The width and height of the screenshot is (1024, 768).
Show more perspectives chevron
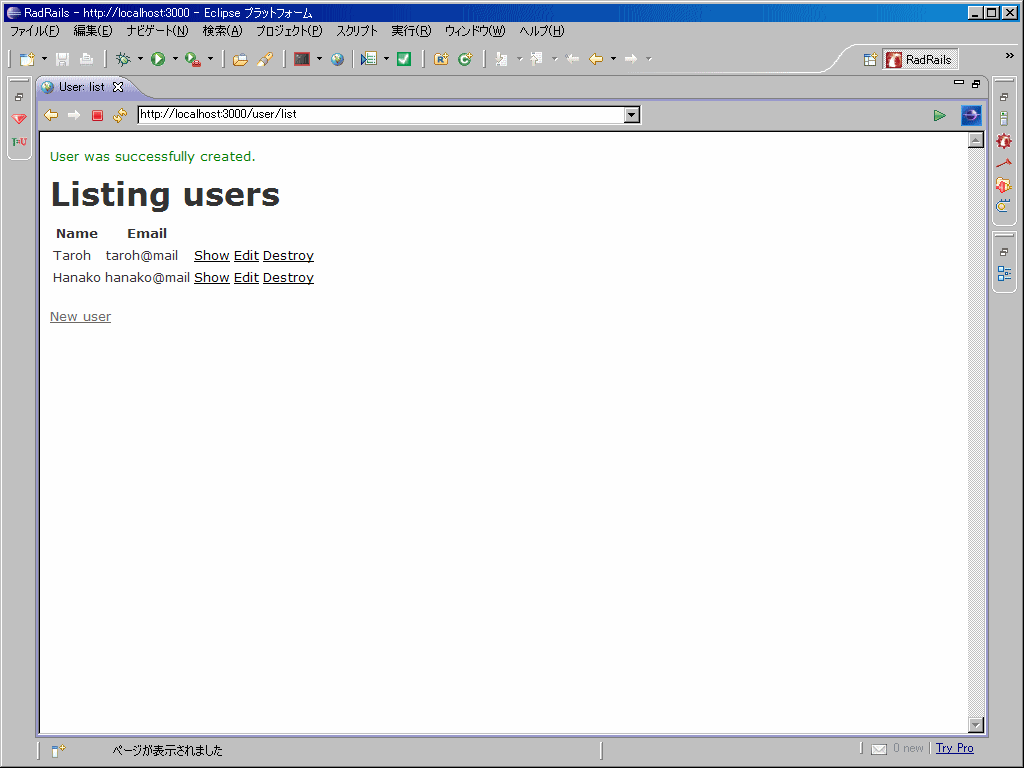tap(1009, 56)
